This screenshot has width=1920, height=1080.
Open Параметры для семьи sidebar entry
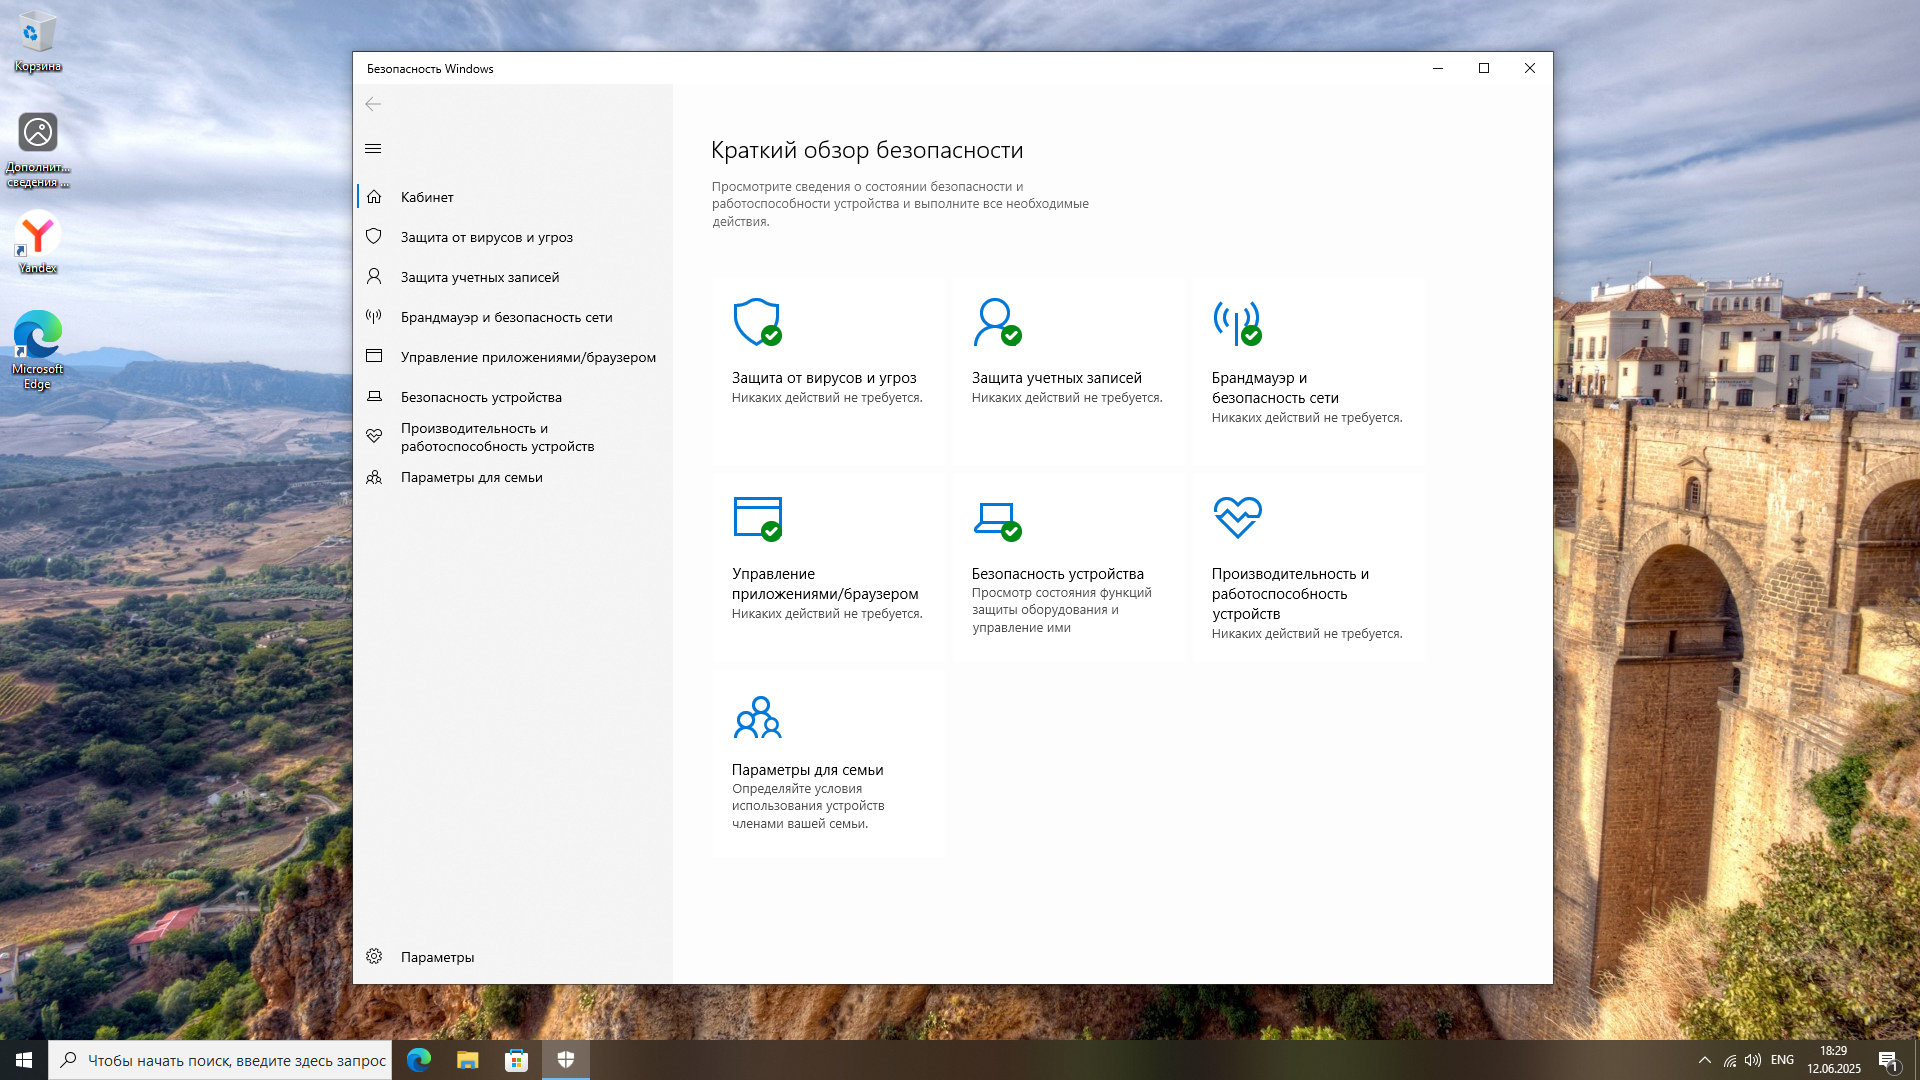(x=471, y=477)
